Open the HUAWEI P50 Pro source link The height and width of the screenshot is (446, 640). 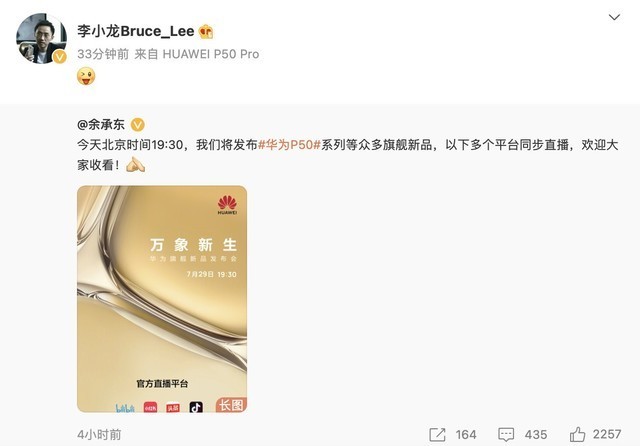211,54
